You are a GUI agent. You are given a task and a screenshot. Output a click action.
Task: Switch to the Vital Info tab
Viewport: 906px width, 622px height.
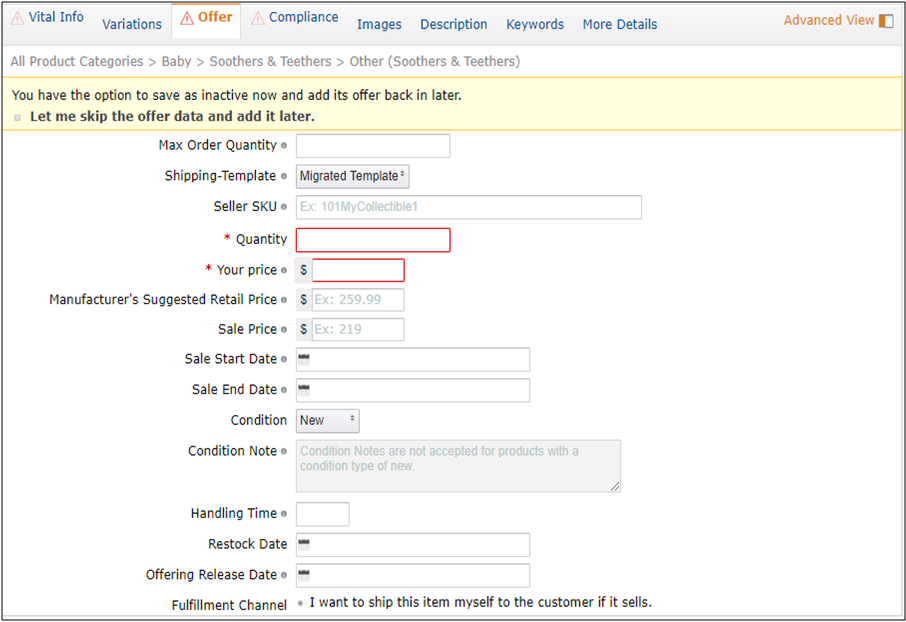click(x=47, y=18)
